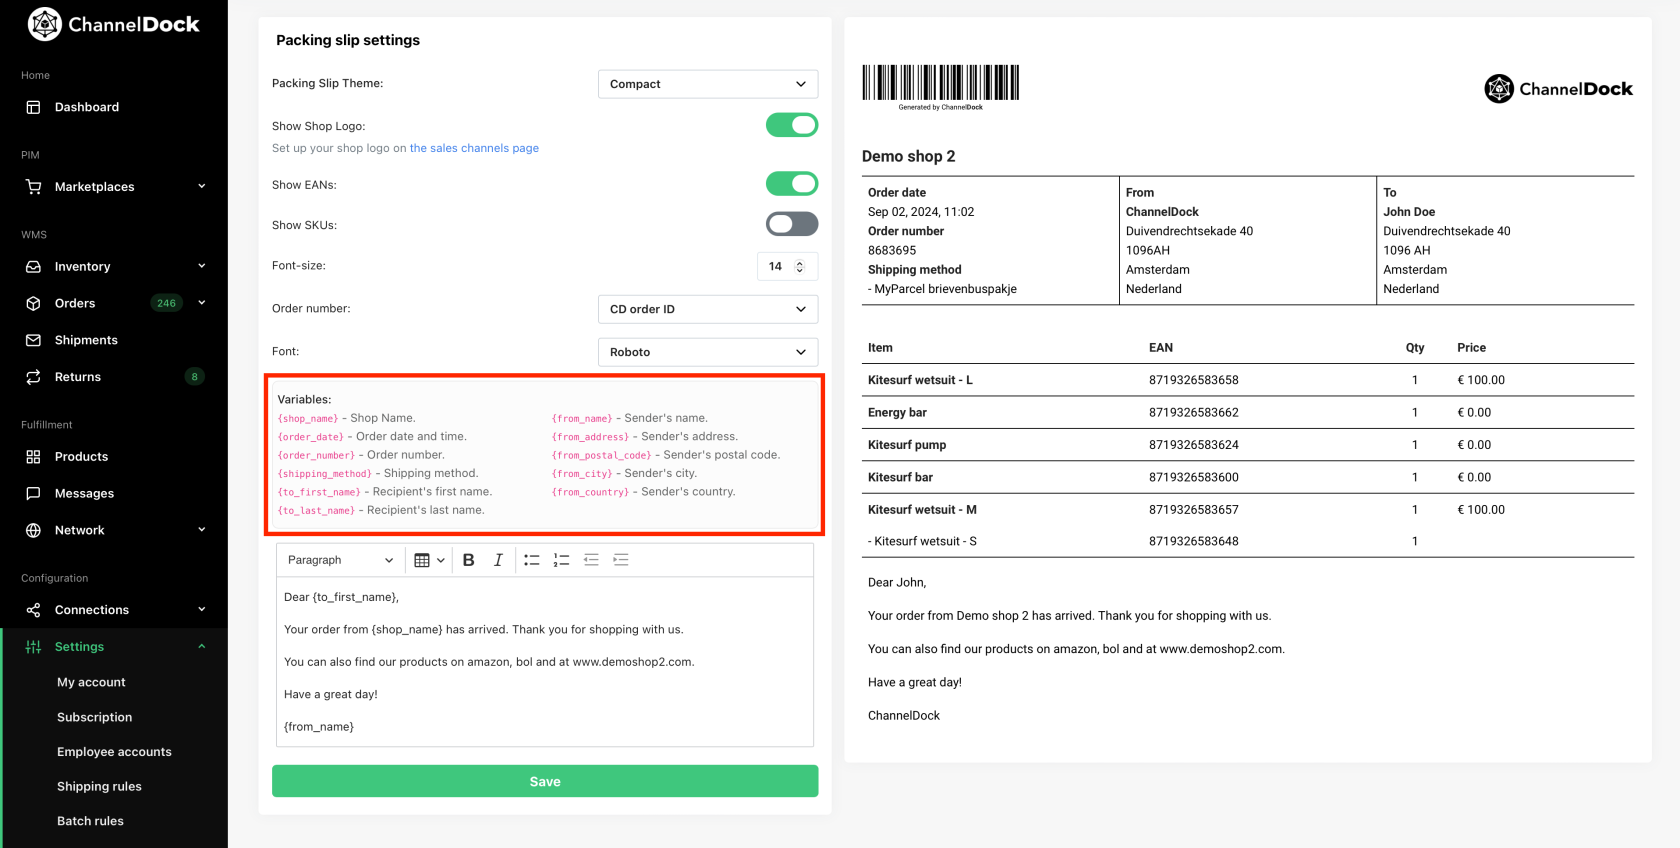Open the table options arrow
Viewport: 1680px width, 848px height.
click(x=441, y=560)
